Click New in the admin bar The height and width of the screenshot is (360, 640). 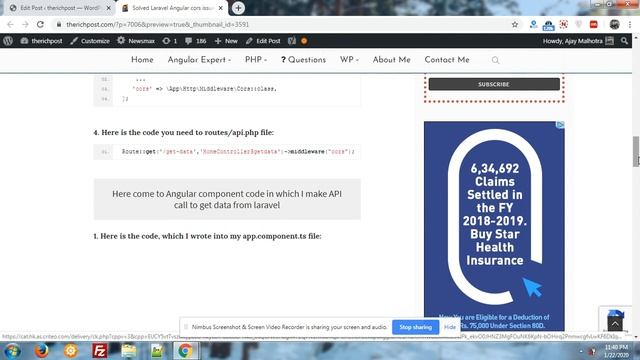[x=226, y=41]
